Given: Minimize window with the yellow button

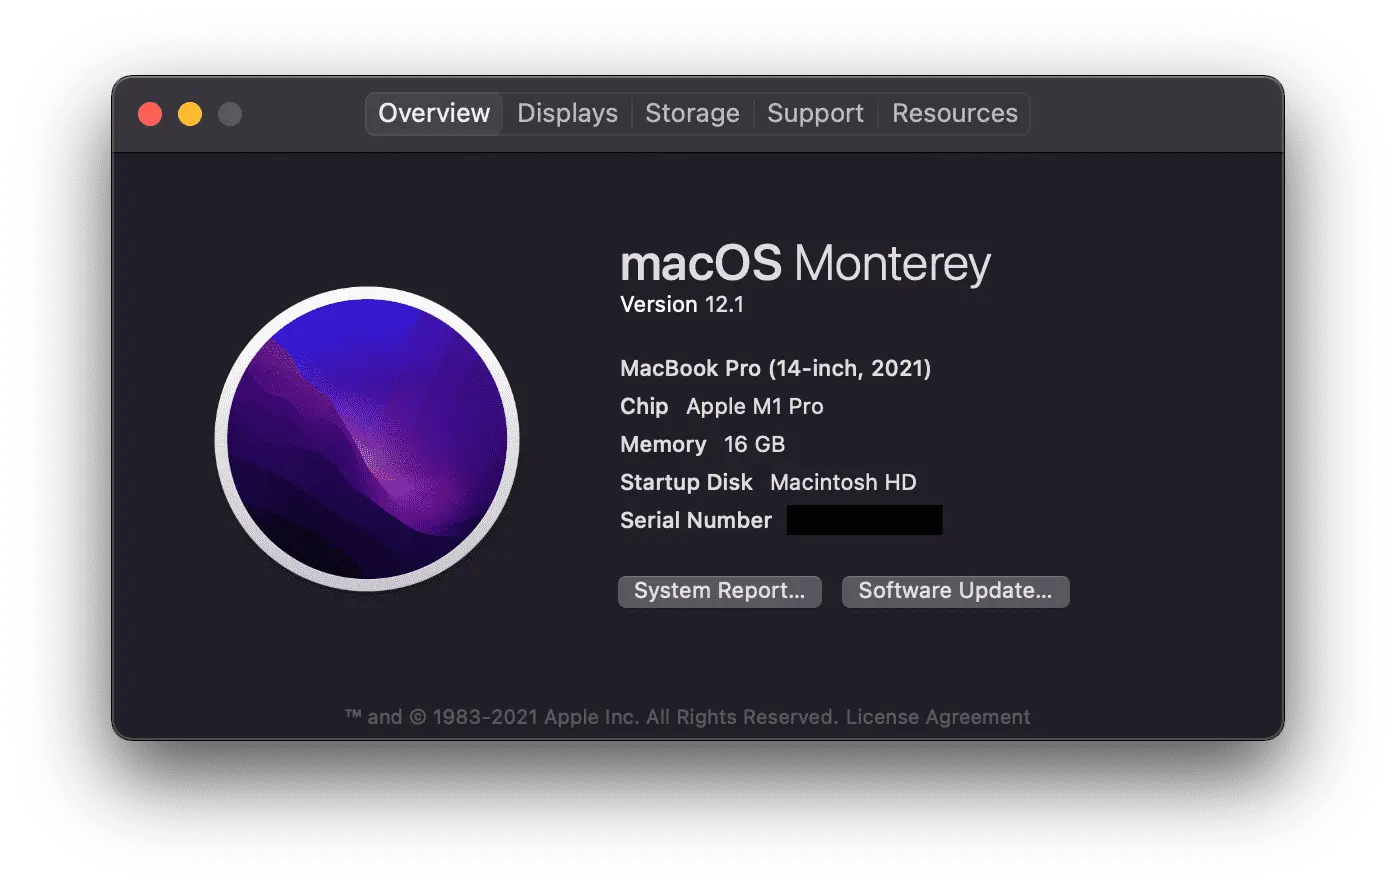Looking at the screenshot, I should tap(190, 114).
